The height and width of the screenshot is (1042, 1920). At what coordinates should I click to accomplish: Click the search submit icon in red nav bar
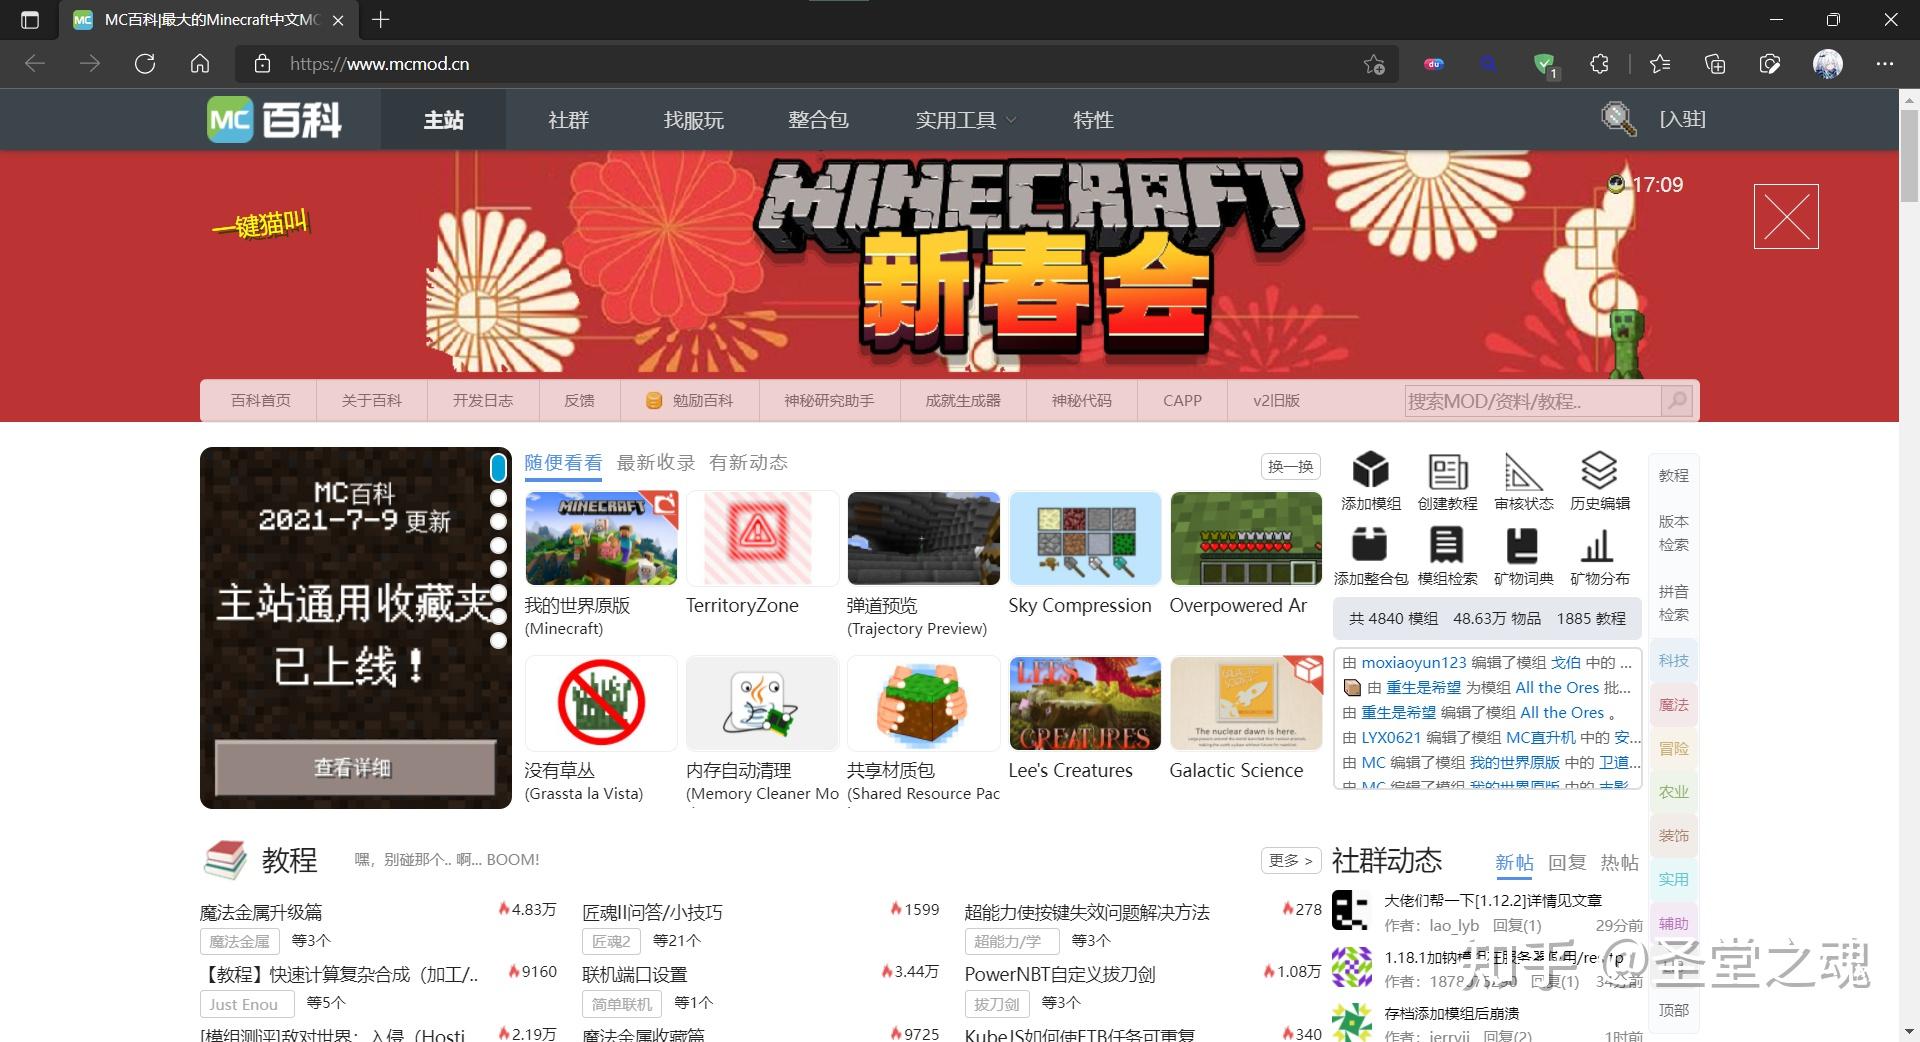[1677, 401]
